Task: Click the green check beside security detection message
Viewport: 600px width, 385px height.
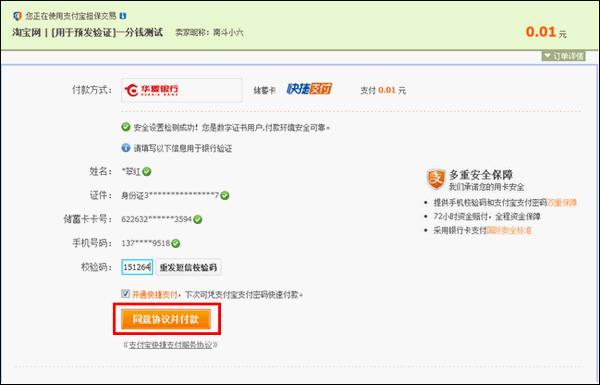Action: click(x=126, y=127)
